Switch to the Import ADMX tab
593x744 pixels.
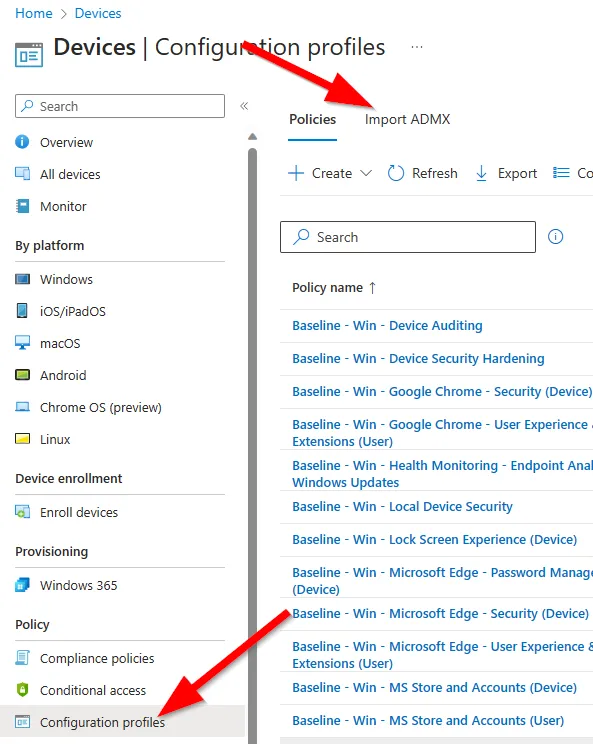tap(407, 119)
